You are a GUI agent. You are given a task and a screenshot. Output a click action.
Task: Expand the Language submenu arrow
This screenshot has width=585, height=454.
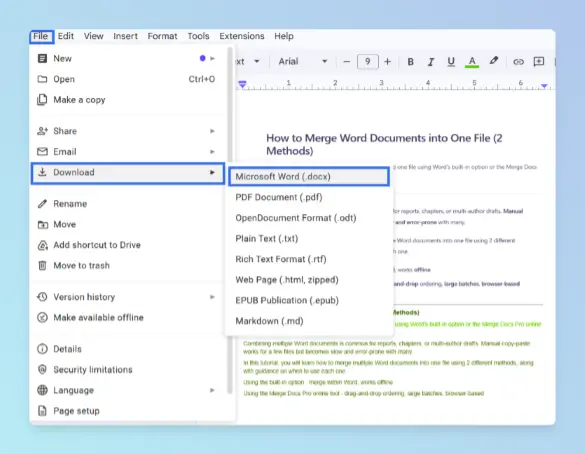(212, 390)
